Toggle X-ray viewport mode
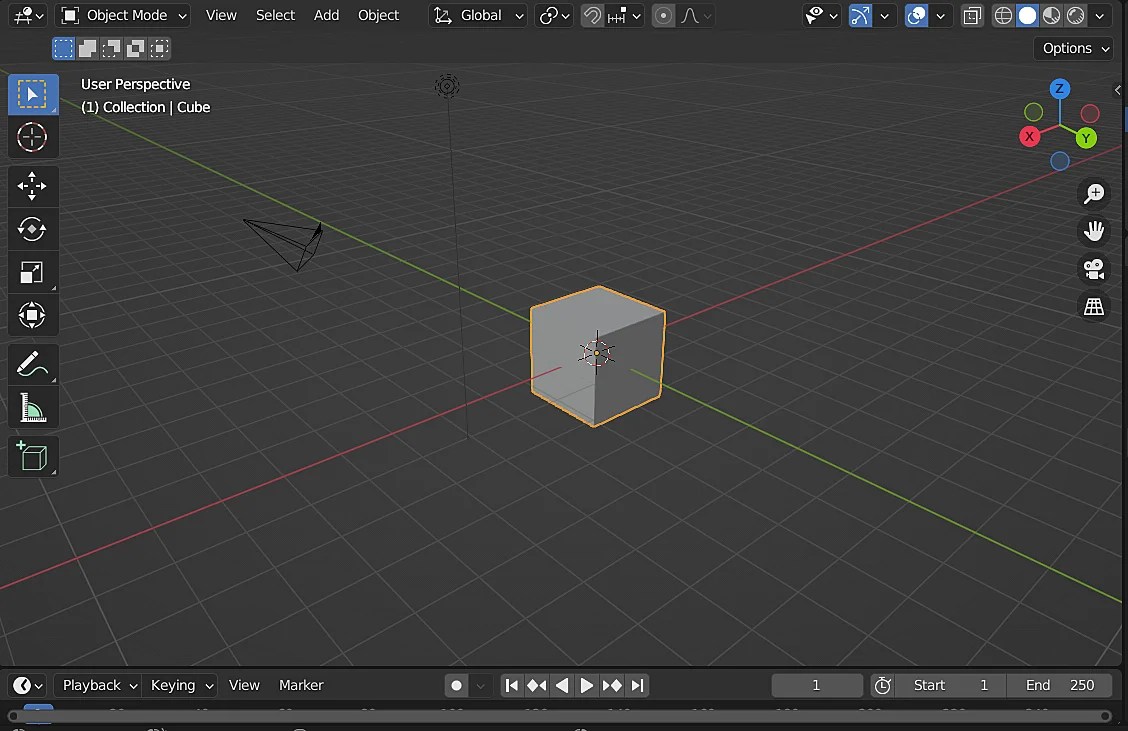The width and height of the screenshot is (1128, 731). tap(973, 15)
